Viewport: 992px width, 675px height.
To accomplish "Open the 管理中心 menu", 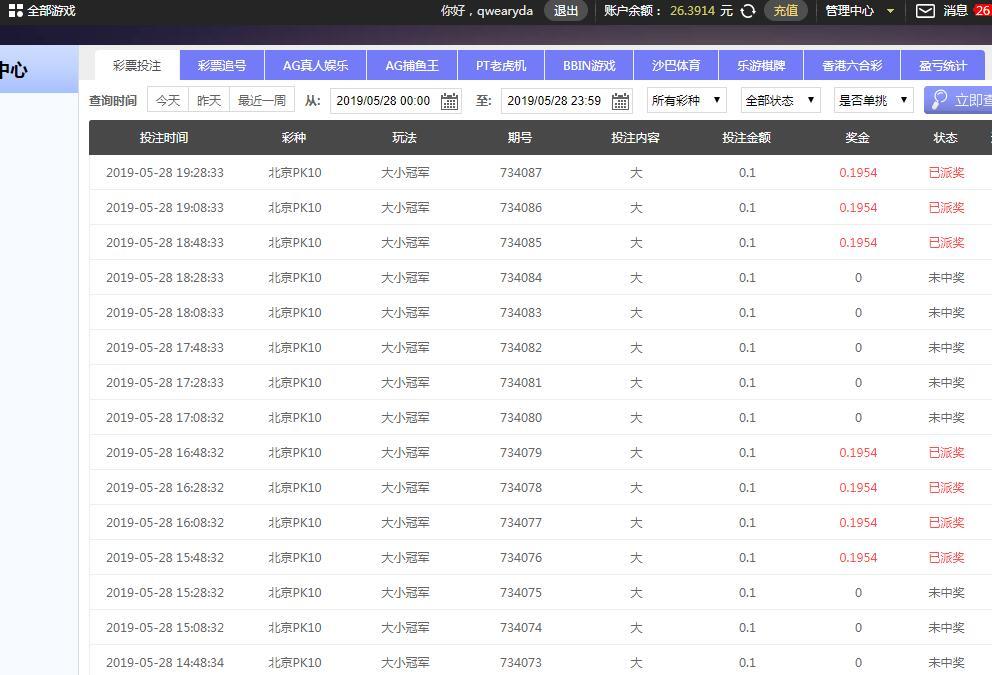I will click(850, 11).
